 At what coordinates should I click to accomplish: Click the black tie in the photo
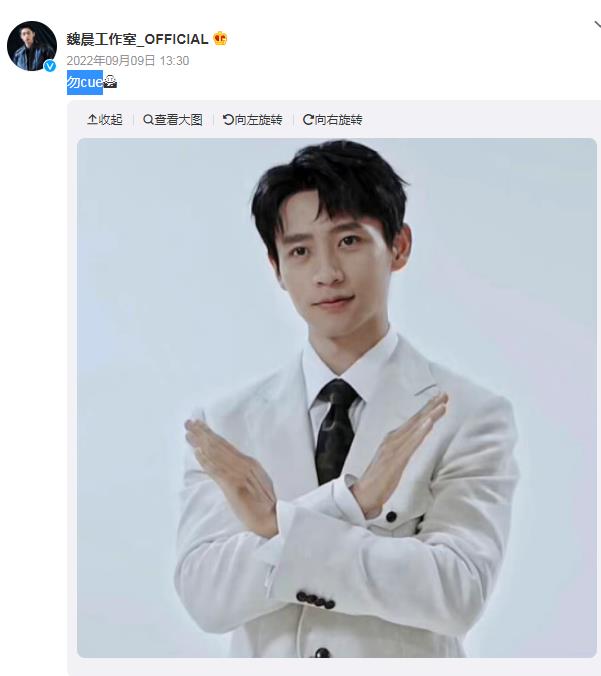coord(335,431)
